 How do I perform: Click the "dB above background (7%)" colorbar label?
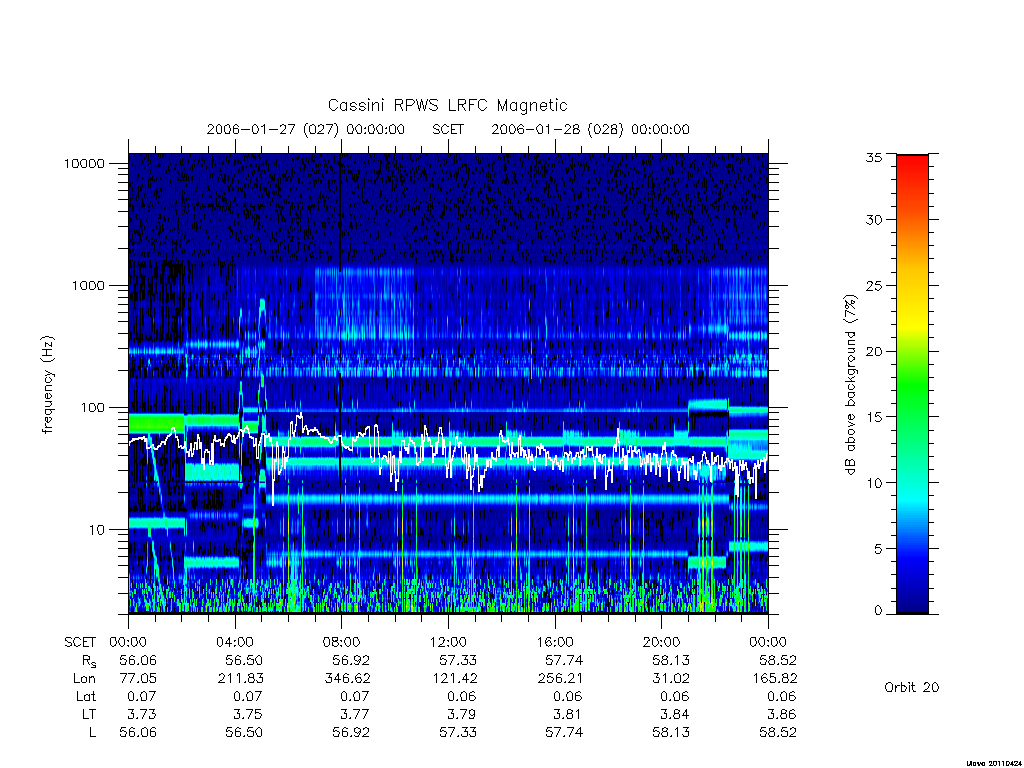(850, 384)
